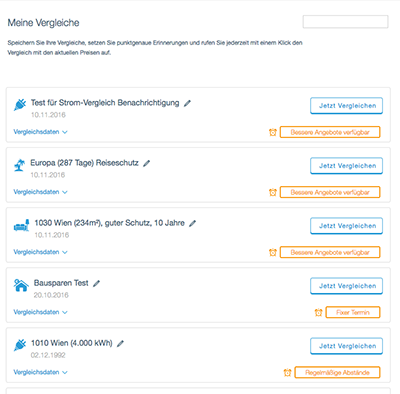The width and height of the screenshot is (400, 394).
Task: Expand Vergleichsdaten for Europa Reiseschutz
Action: [x=40, y=192]
